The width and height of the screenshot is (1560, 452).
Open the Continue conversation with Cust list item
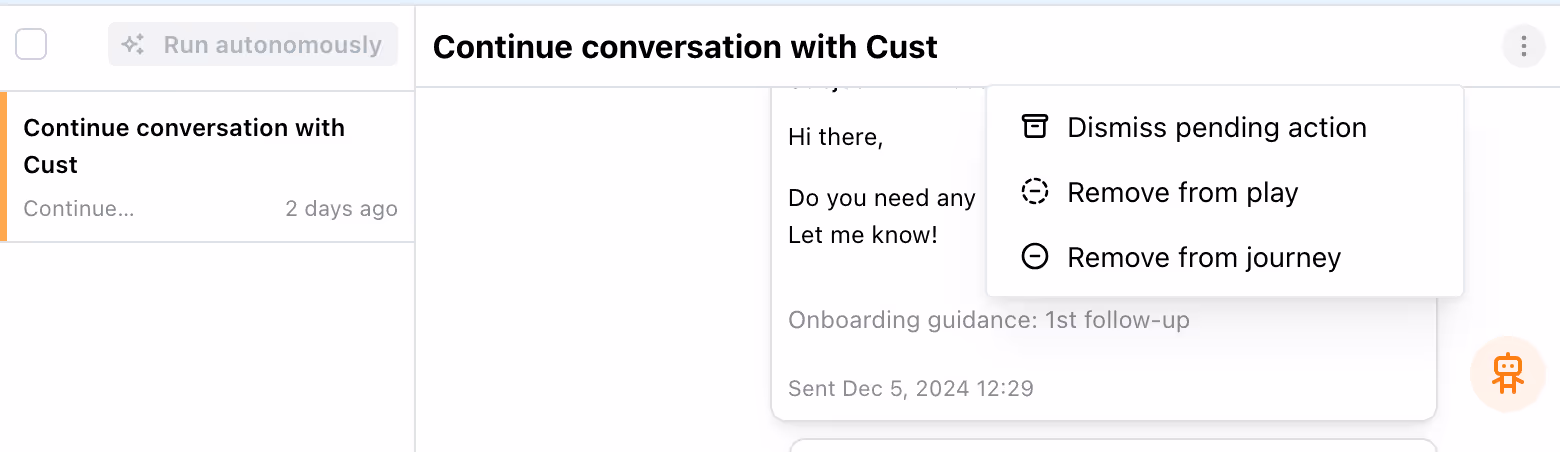[184, 146]
